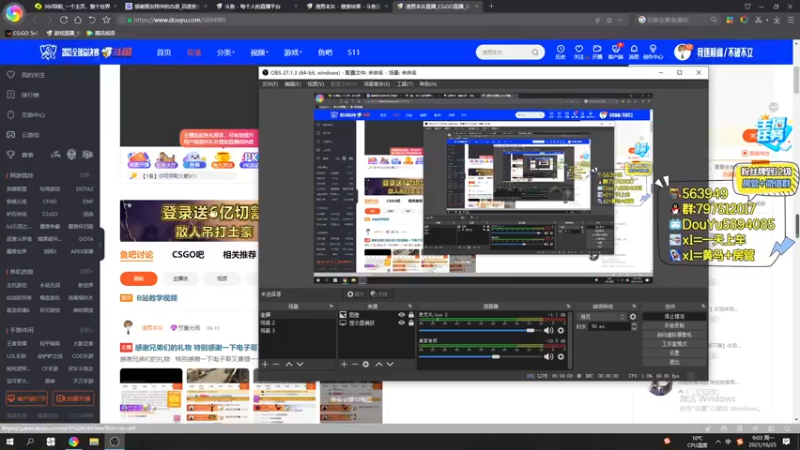Viewport: 800px width, 450px height.
Task: Collapse Douyu left sidebar with arrow handle
Action: (101, 244)
